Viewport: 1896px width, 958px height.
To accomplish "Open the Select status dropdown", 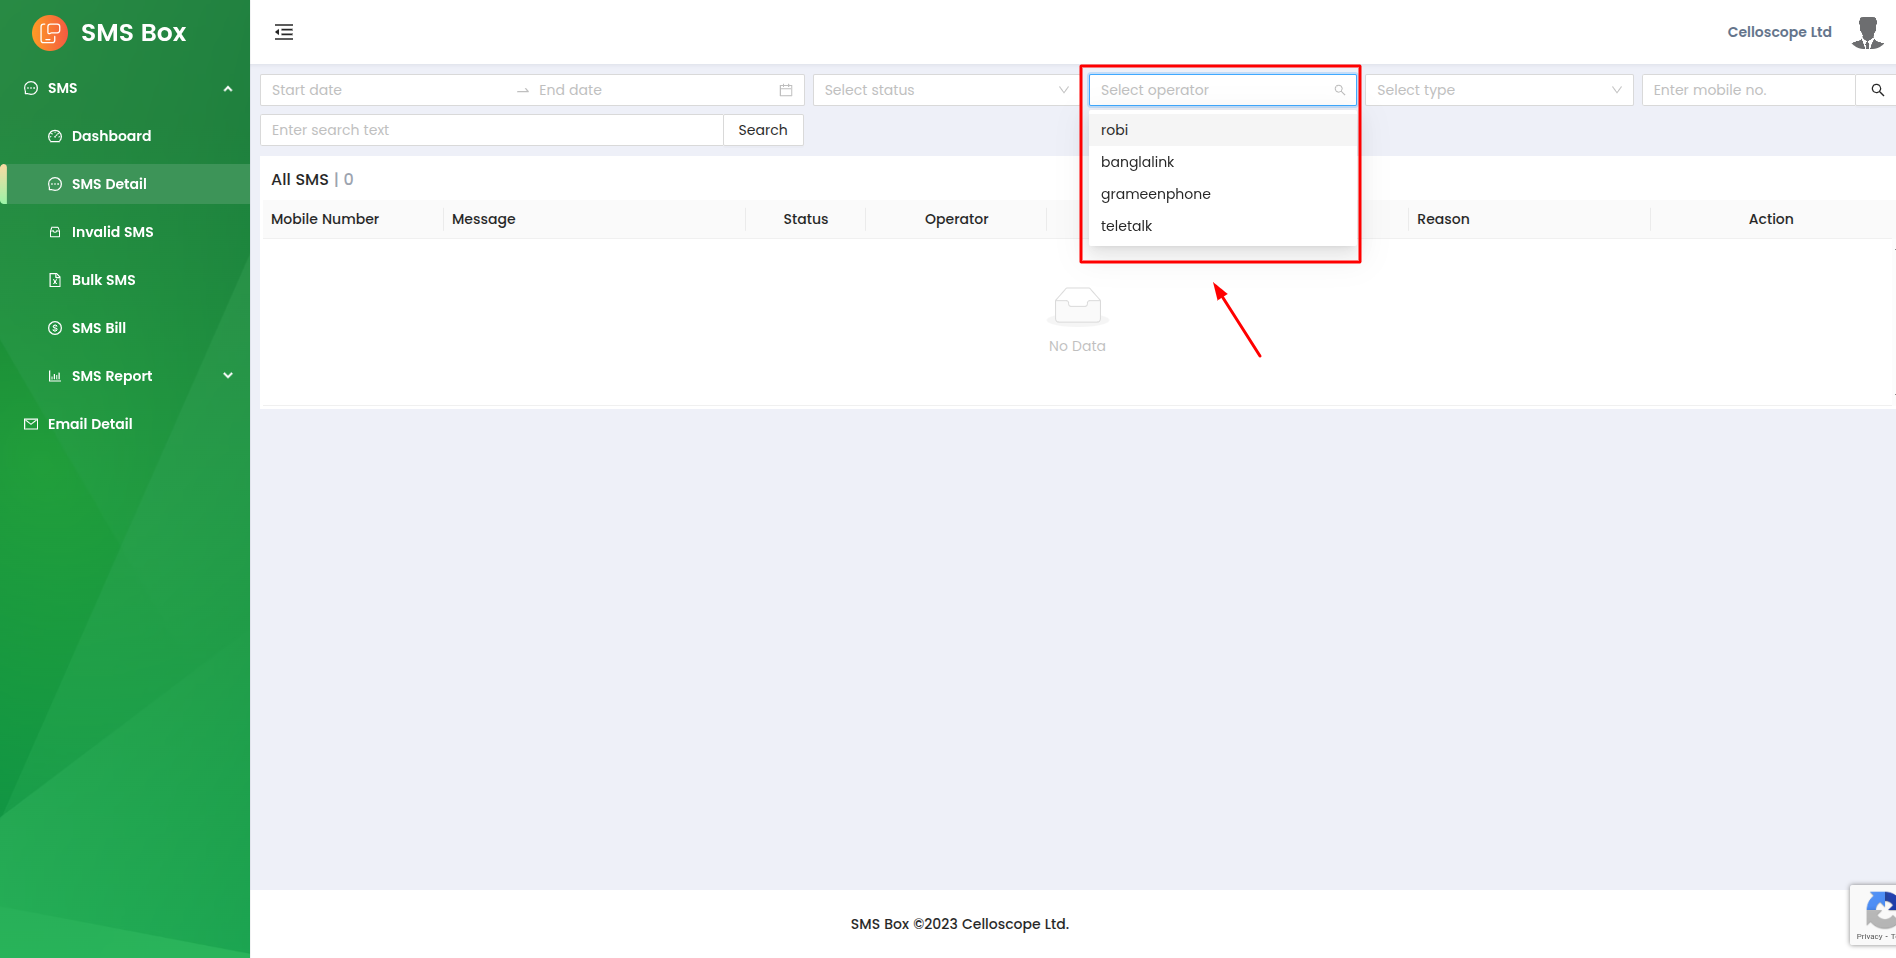I will 945,90.
